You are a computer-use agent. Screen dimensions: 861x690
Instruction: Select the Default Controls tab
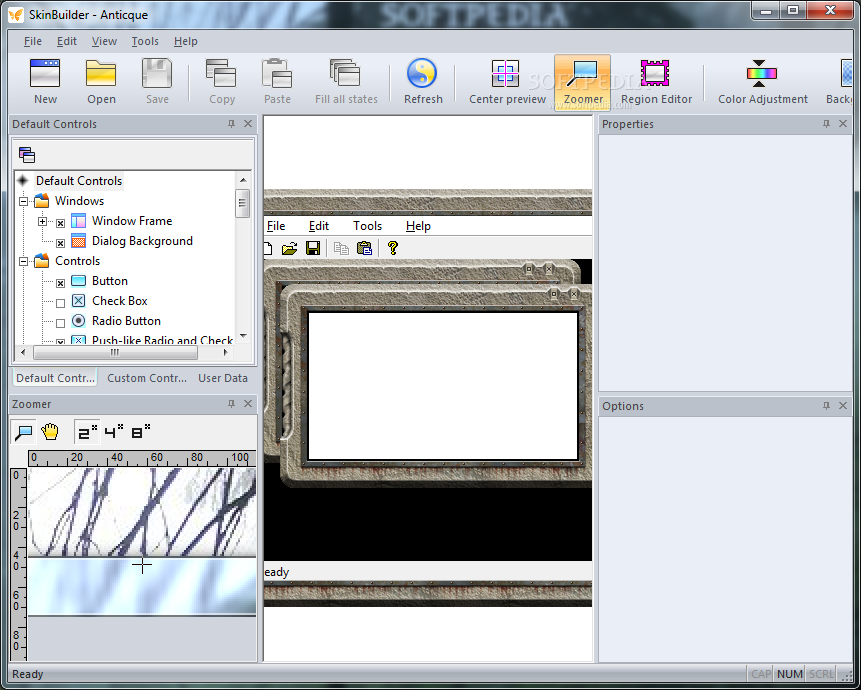55,378
